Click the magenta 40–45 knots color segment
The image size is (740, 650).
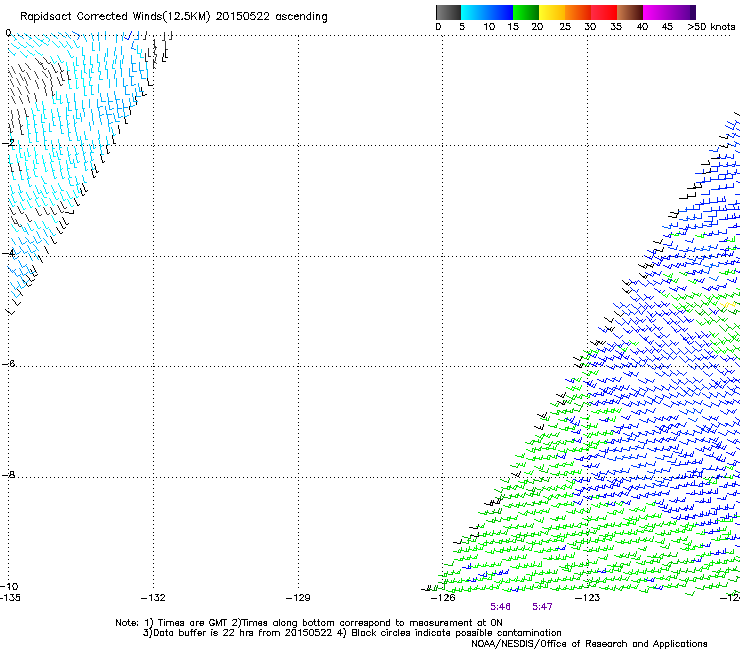click(656, 12)
